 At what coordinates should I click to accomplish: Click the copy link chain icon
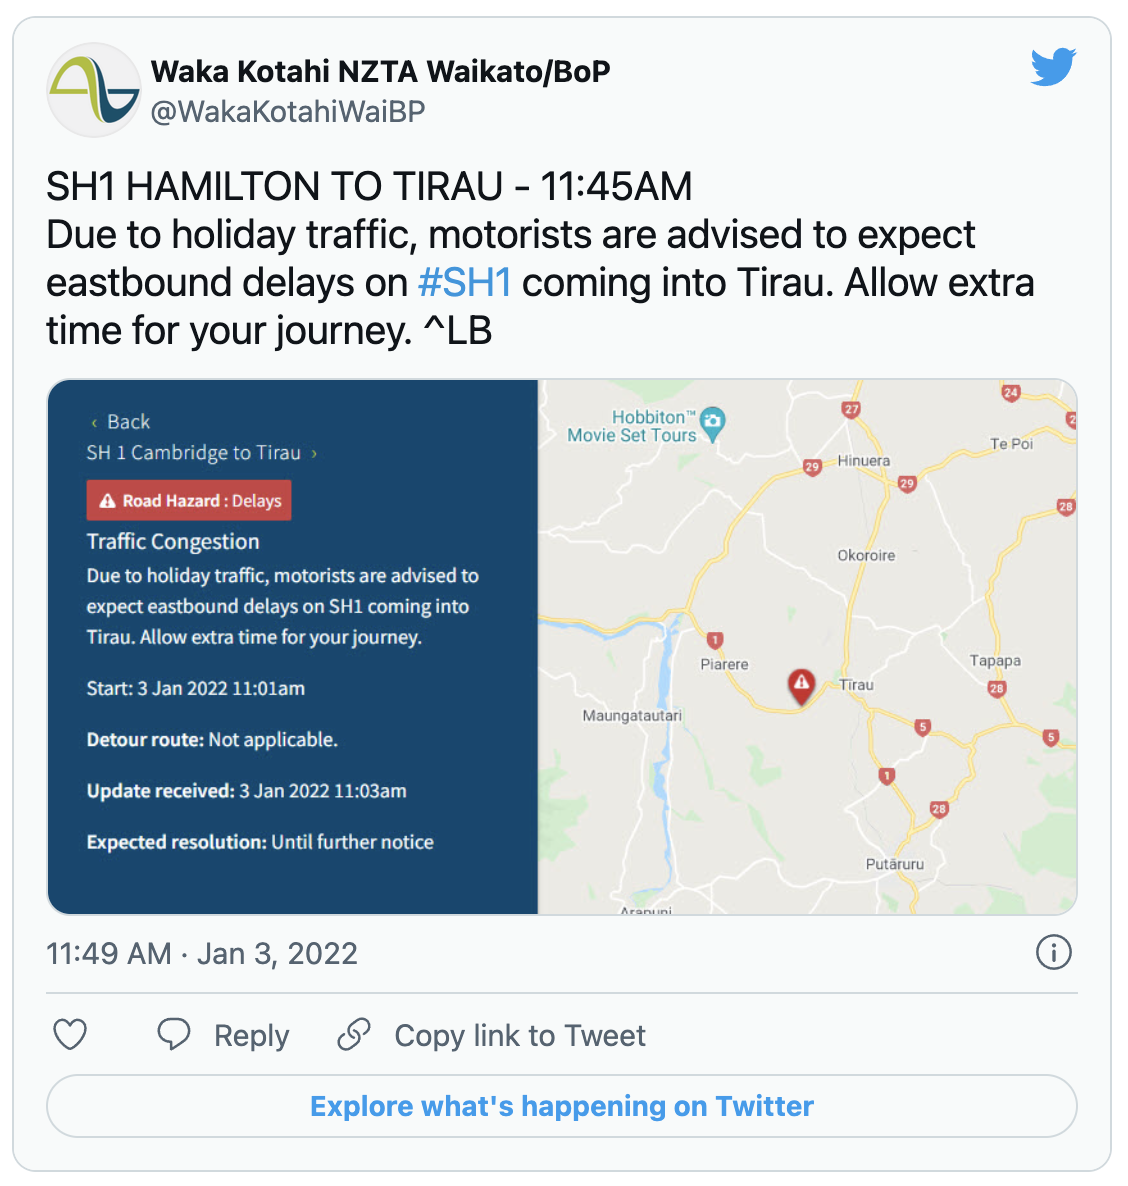pyautogui.click(x=354, y=1034)
